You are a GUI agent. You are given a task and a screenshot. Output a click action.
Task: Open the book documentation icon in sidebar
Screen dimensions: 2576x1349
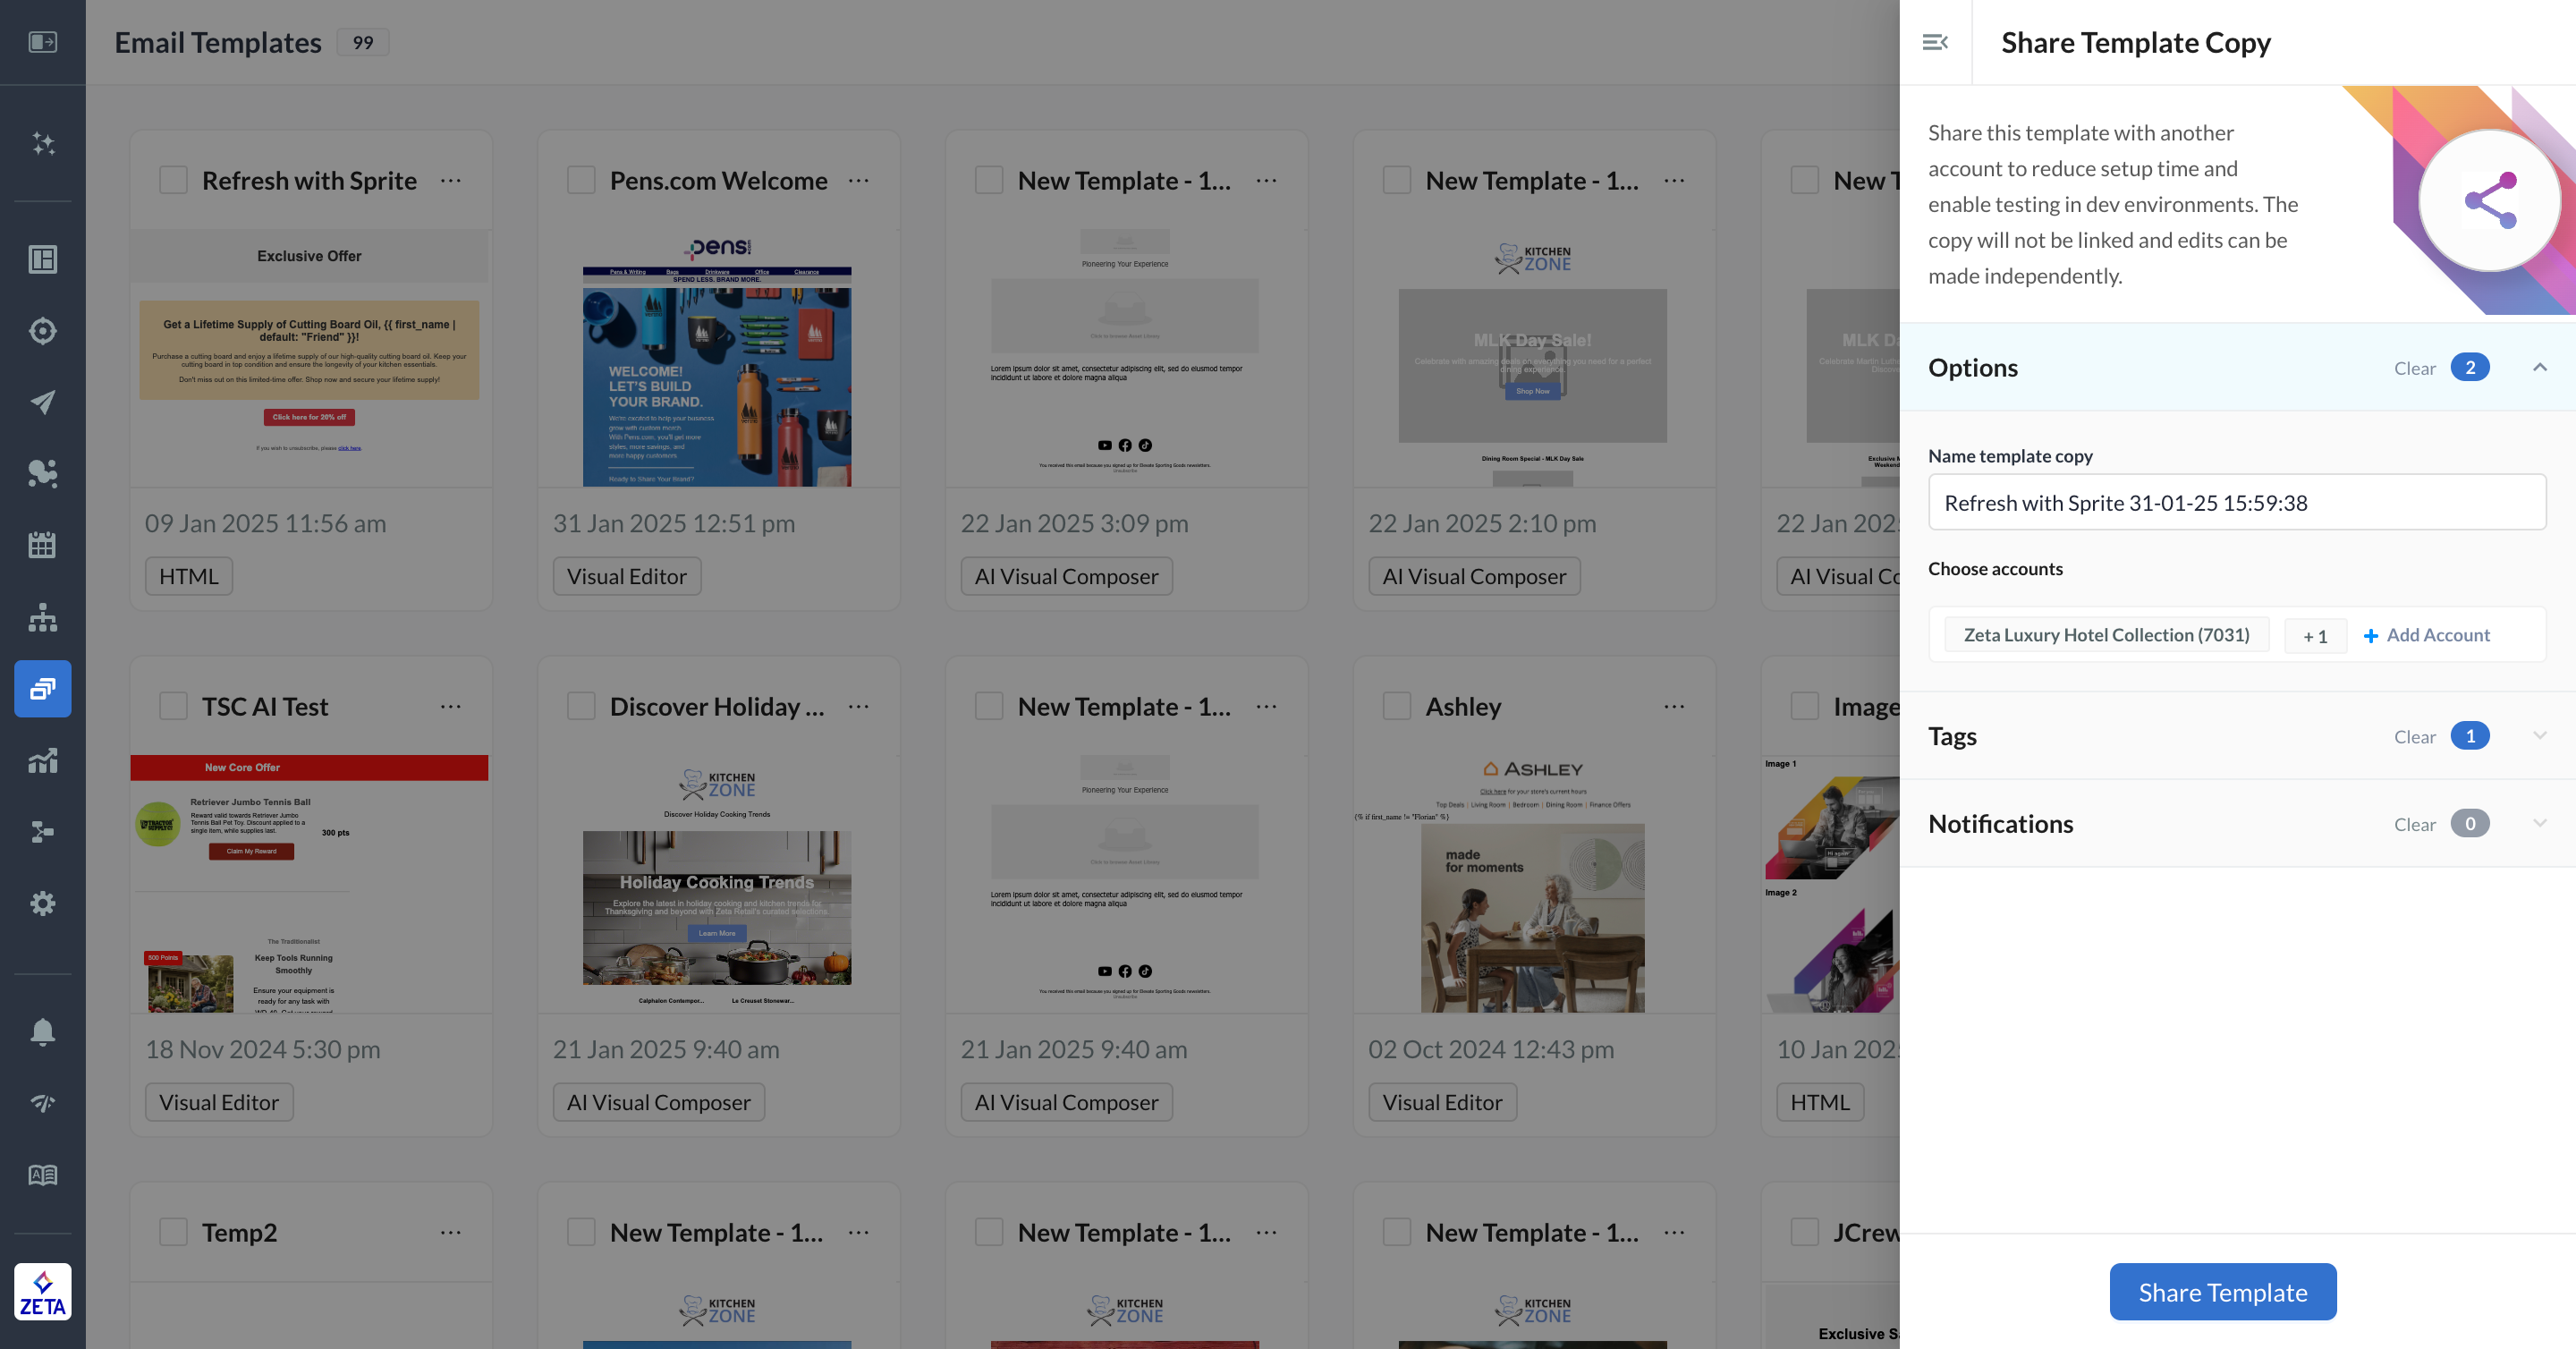[x=42, y=1175]
